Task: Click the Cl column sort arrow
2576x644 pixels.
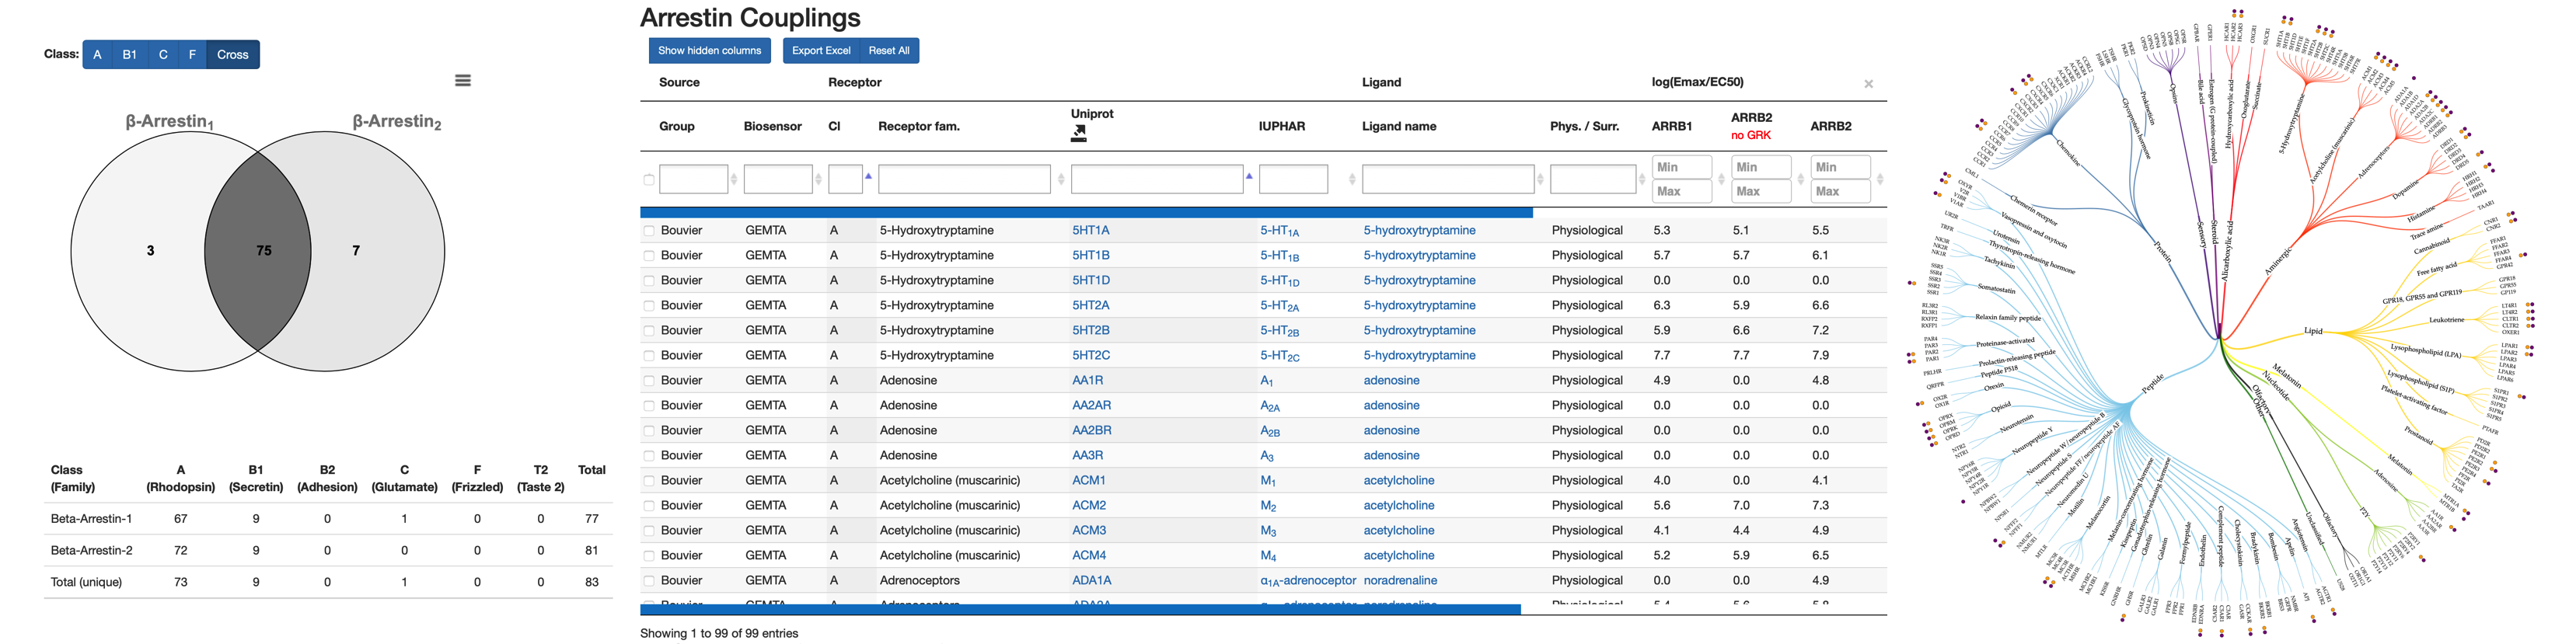Action: 868,176
